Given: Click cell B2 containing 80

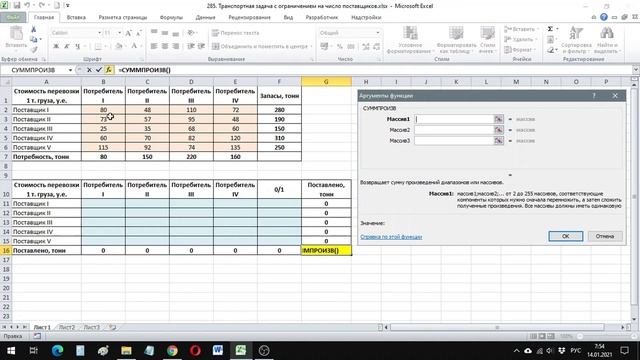Looking at the screenshot, I should click(x=103, y=110).
